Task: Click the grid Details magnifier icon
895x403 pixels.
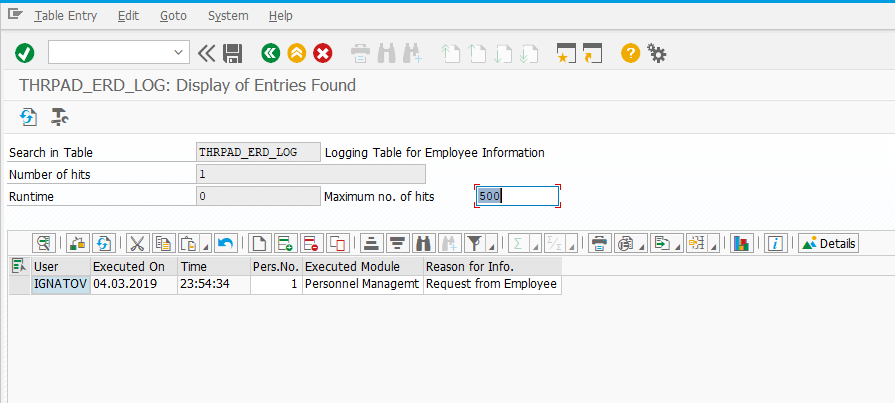Action: pos(43,244)
